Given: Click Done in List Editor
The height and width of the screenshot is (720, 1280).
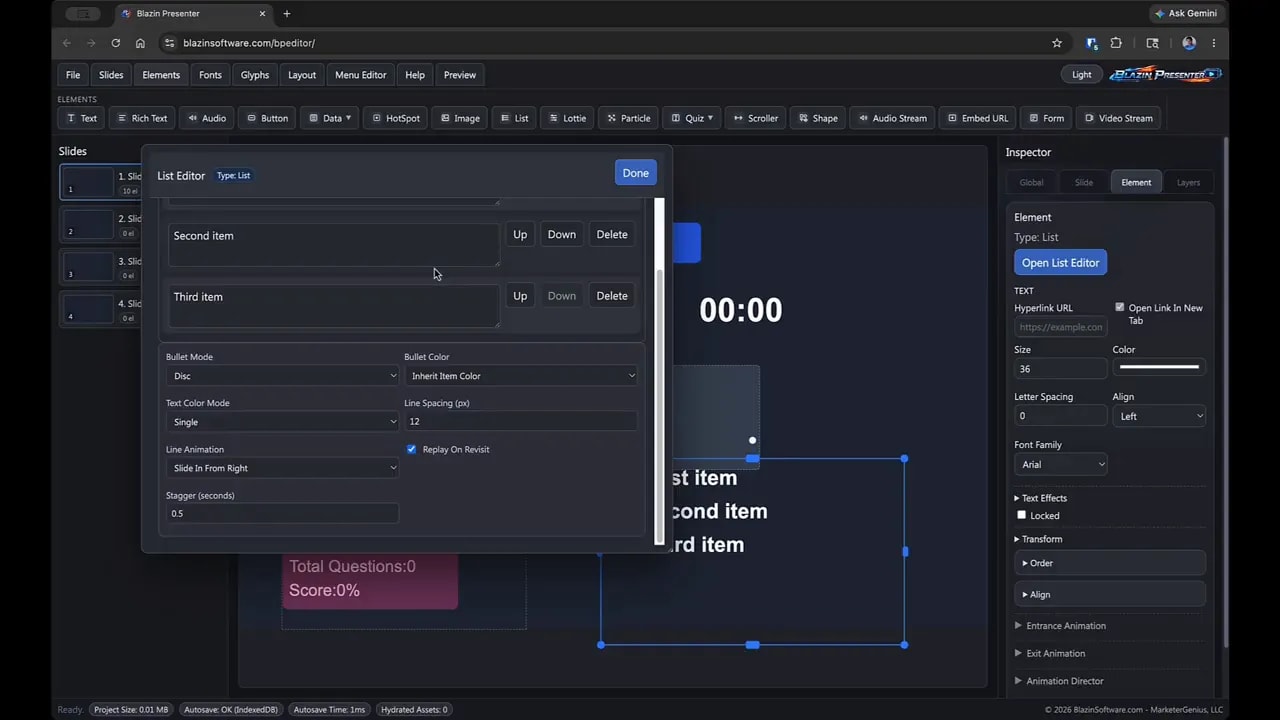Looking at the screenshot, I should (x=636, y=173).
